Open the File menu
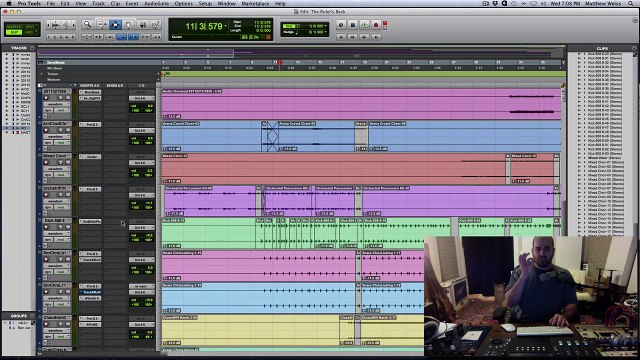 click(x=51, y=3)
